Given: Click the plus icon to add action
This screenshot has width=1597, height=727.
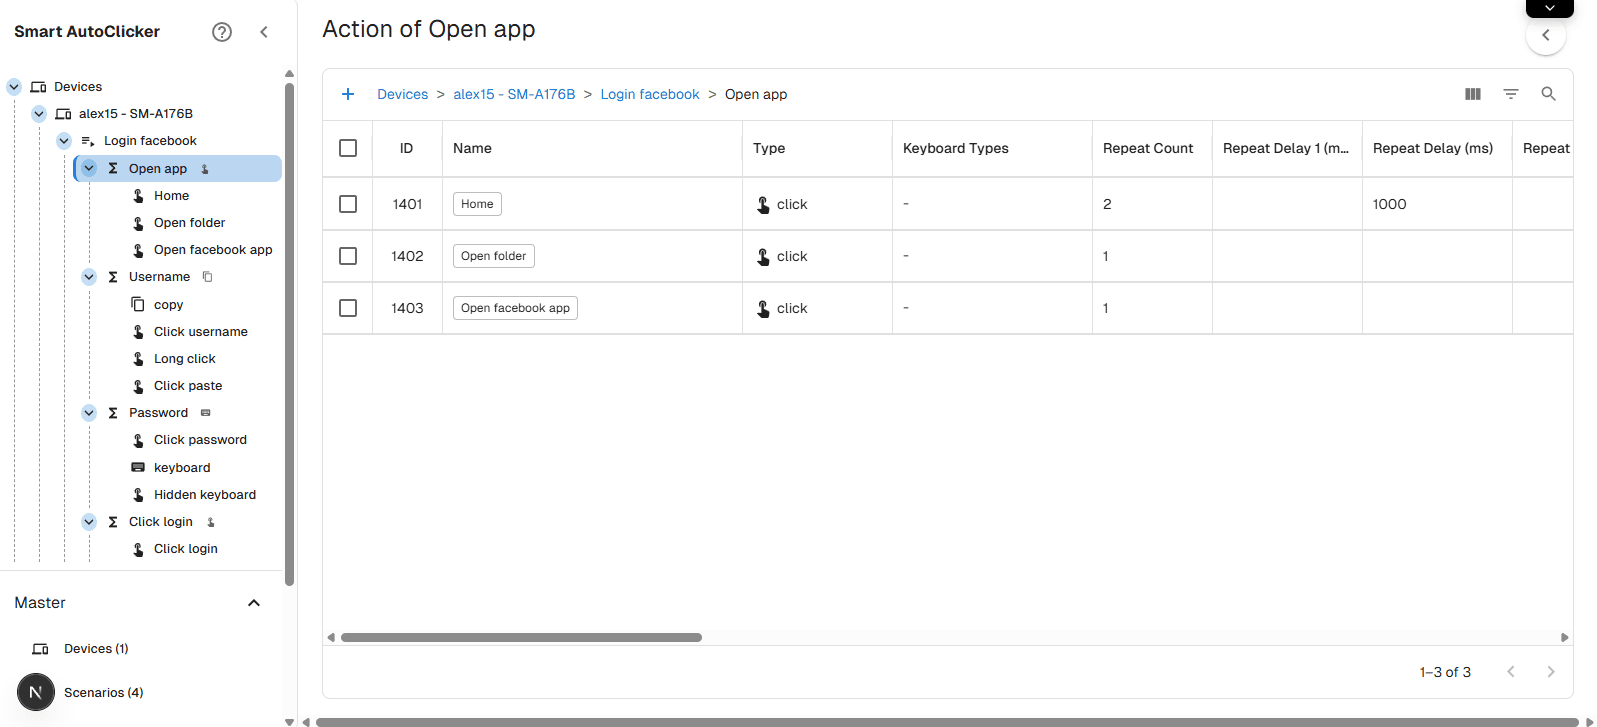Looking at the screenshot, I should tap(348, 94).
